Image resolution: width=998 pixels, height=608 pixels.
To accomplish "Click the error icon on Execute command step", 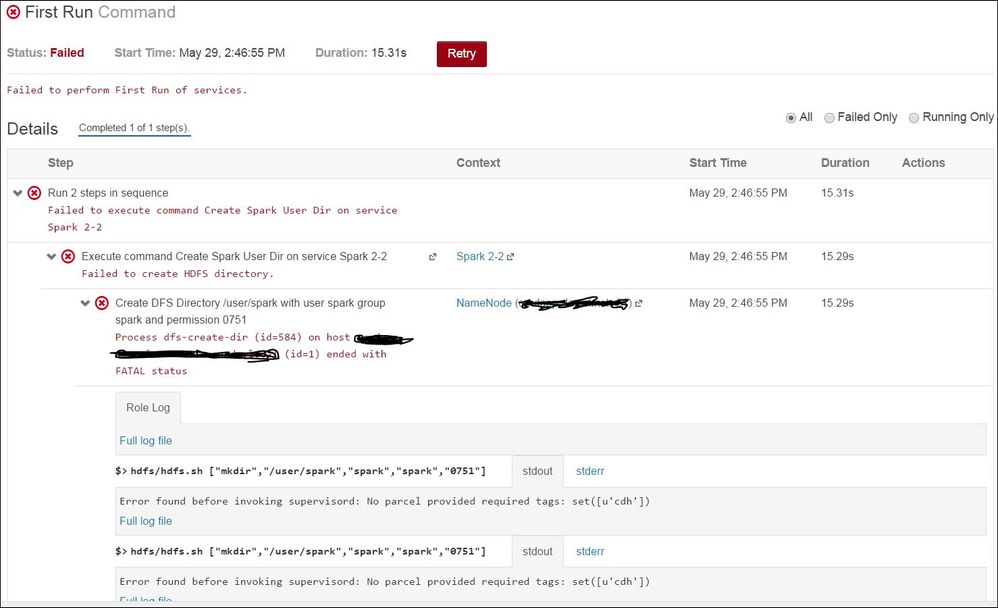I will pos(67,256).
